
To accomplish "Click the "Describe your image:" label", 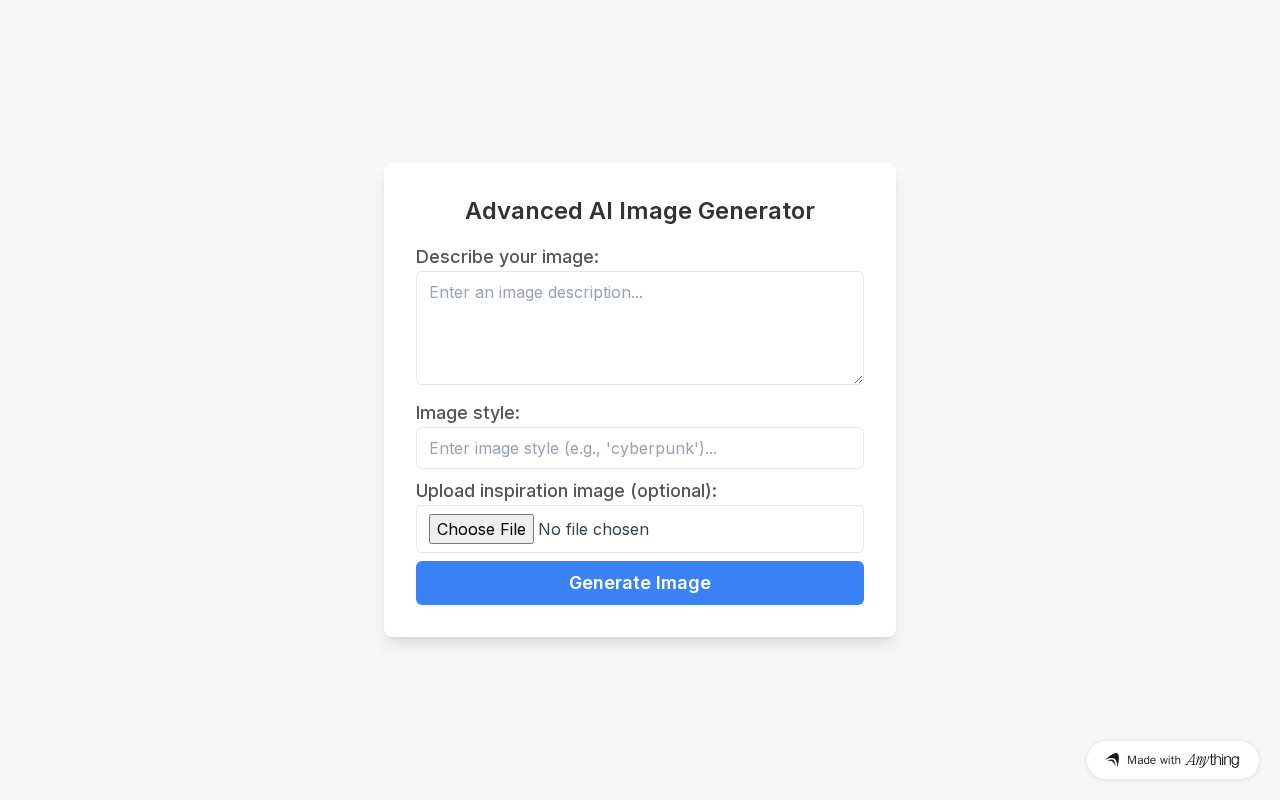I will (507, 257).
